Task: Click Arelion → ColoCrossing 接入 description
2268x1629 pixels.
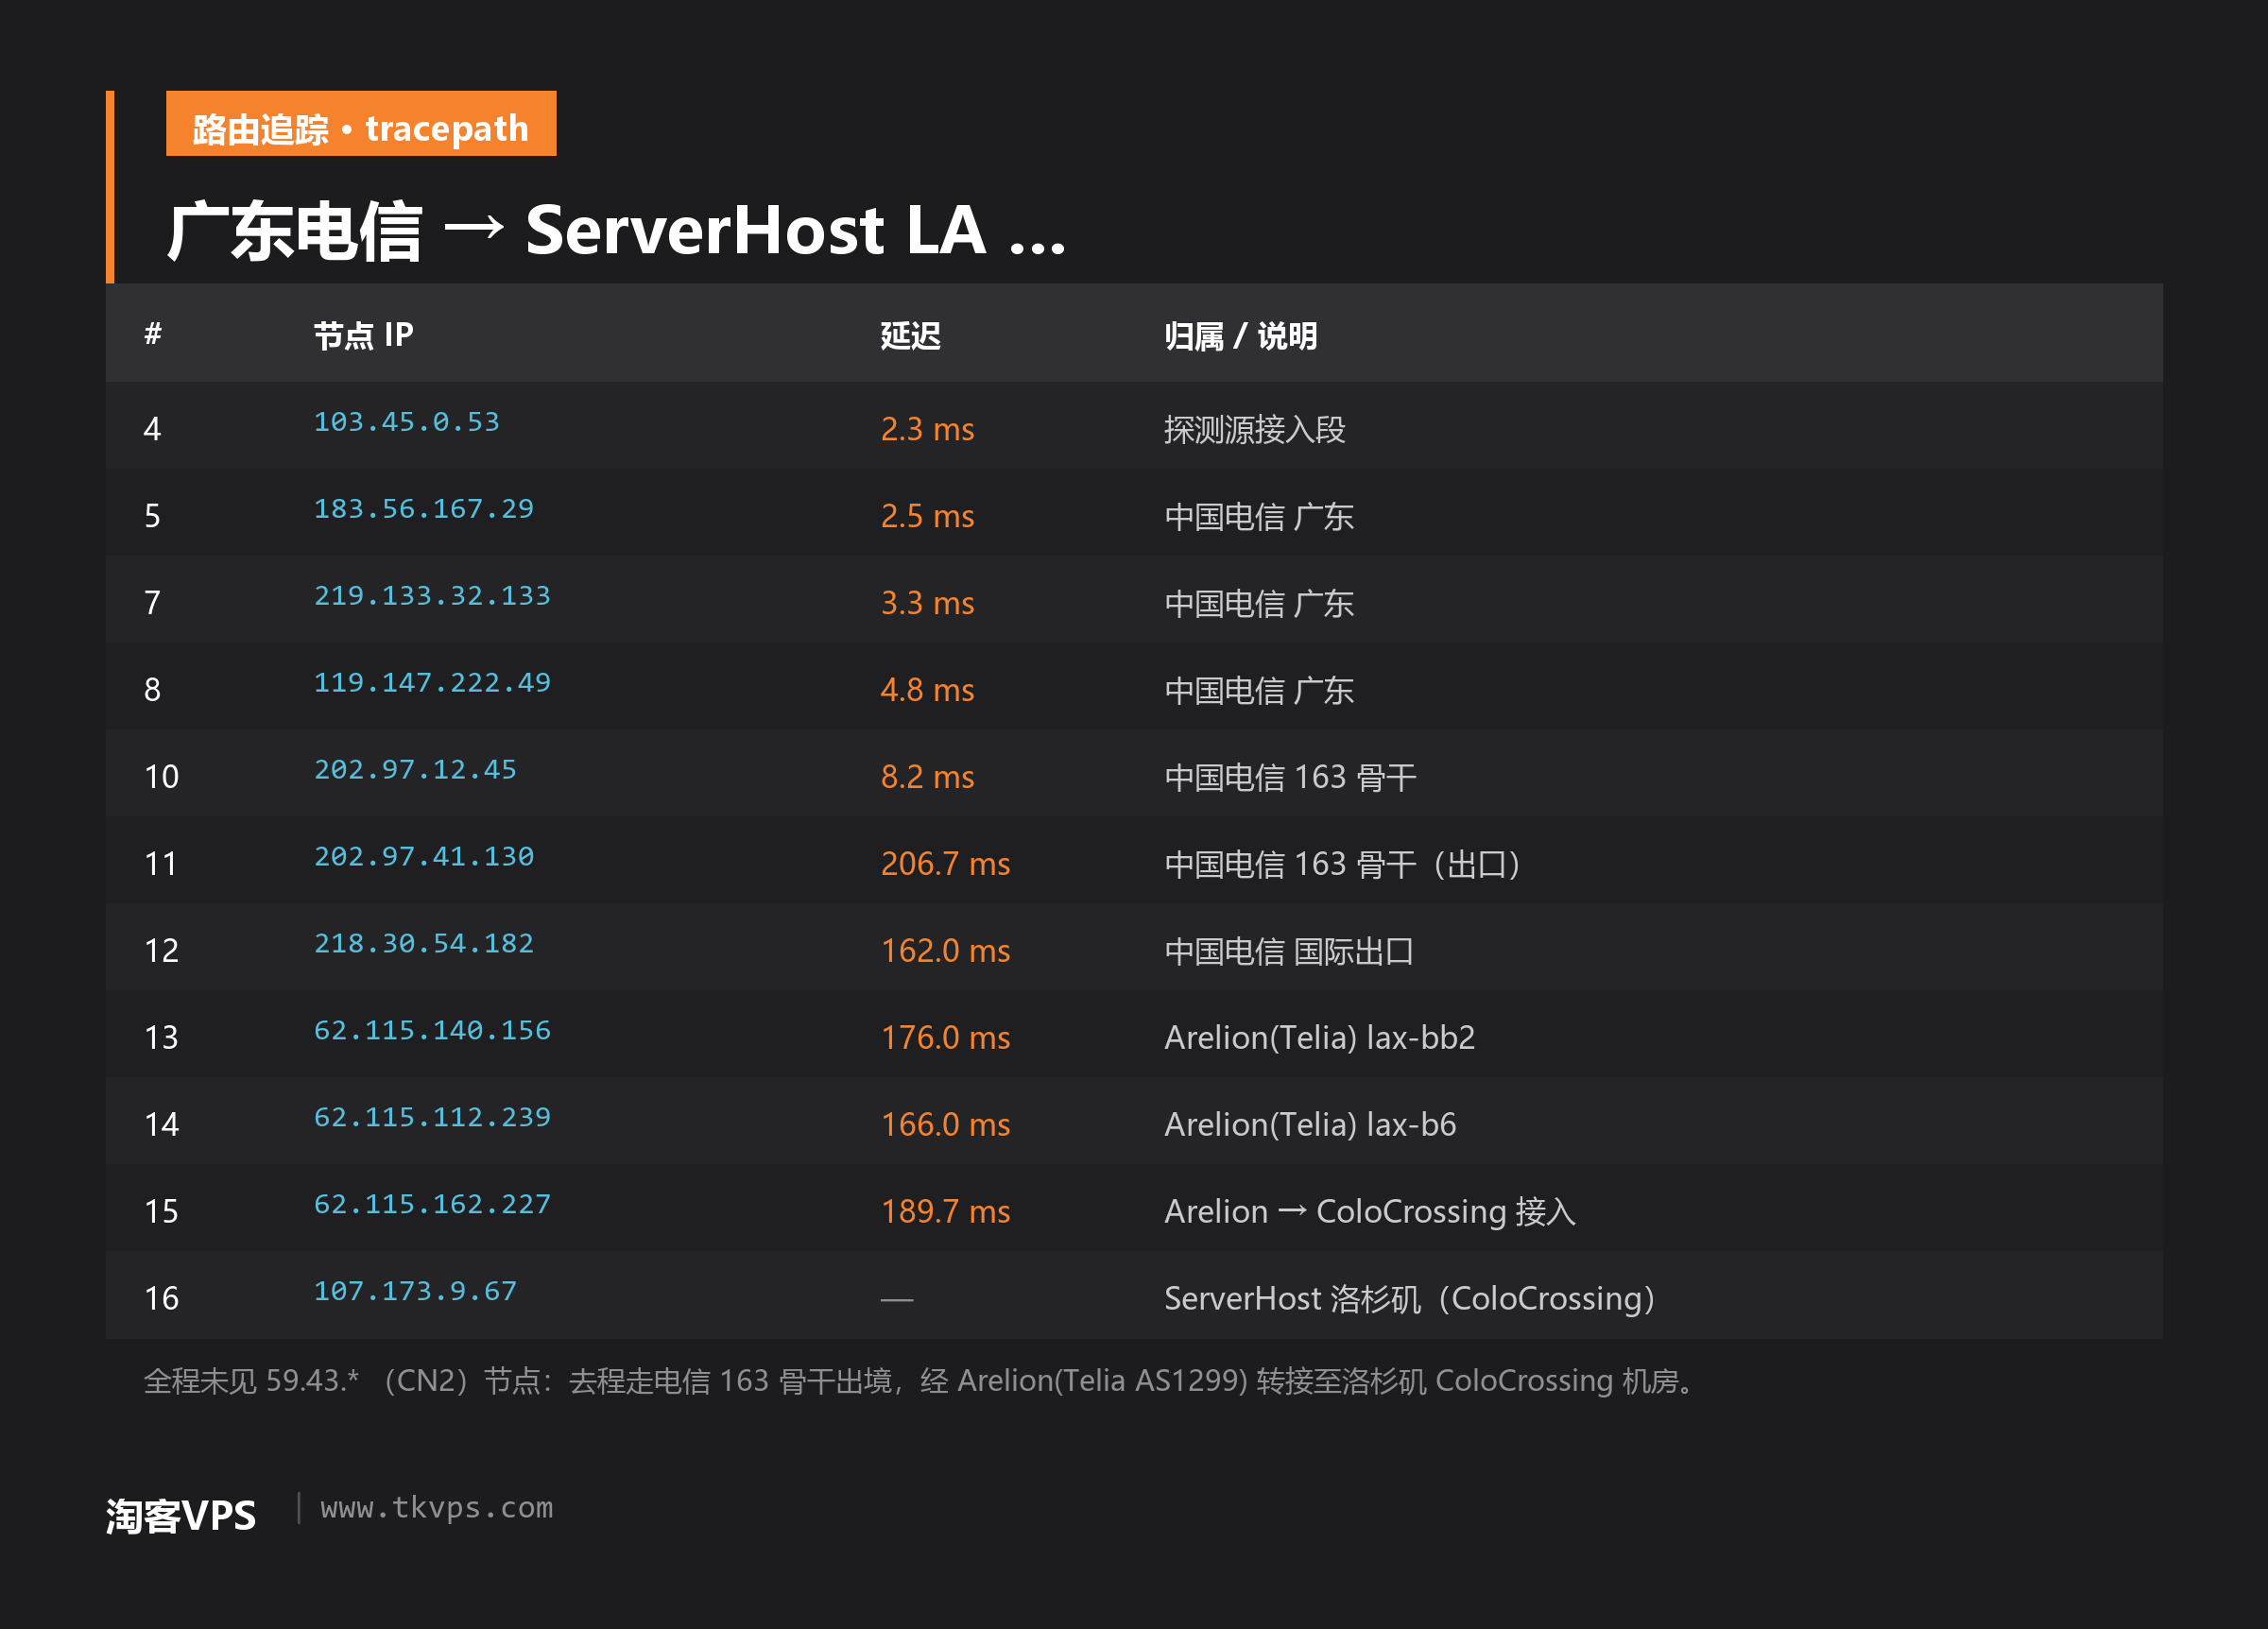Action: (1370, 1212)
